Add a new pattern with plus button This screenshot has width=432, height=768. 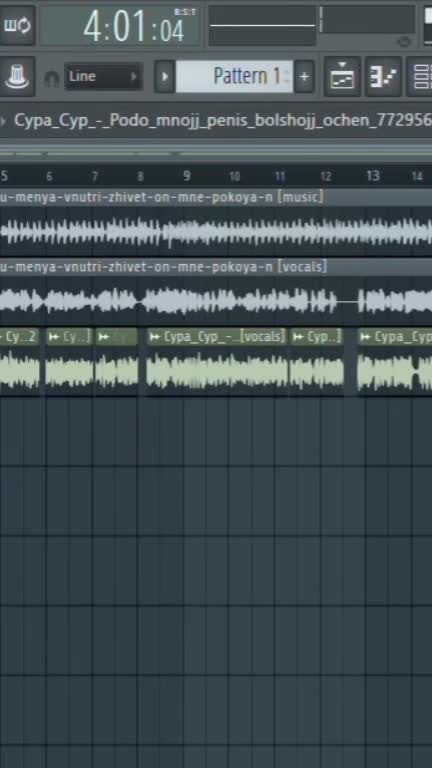tap(304, 76)
